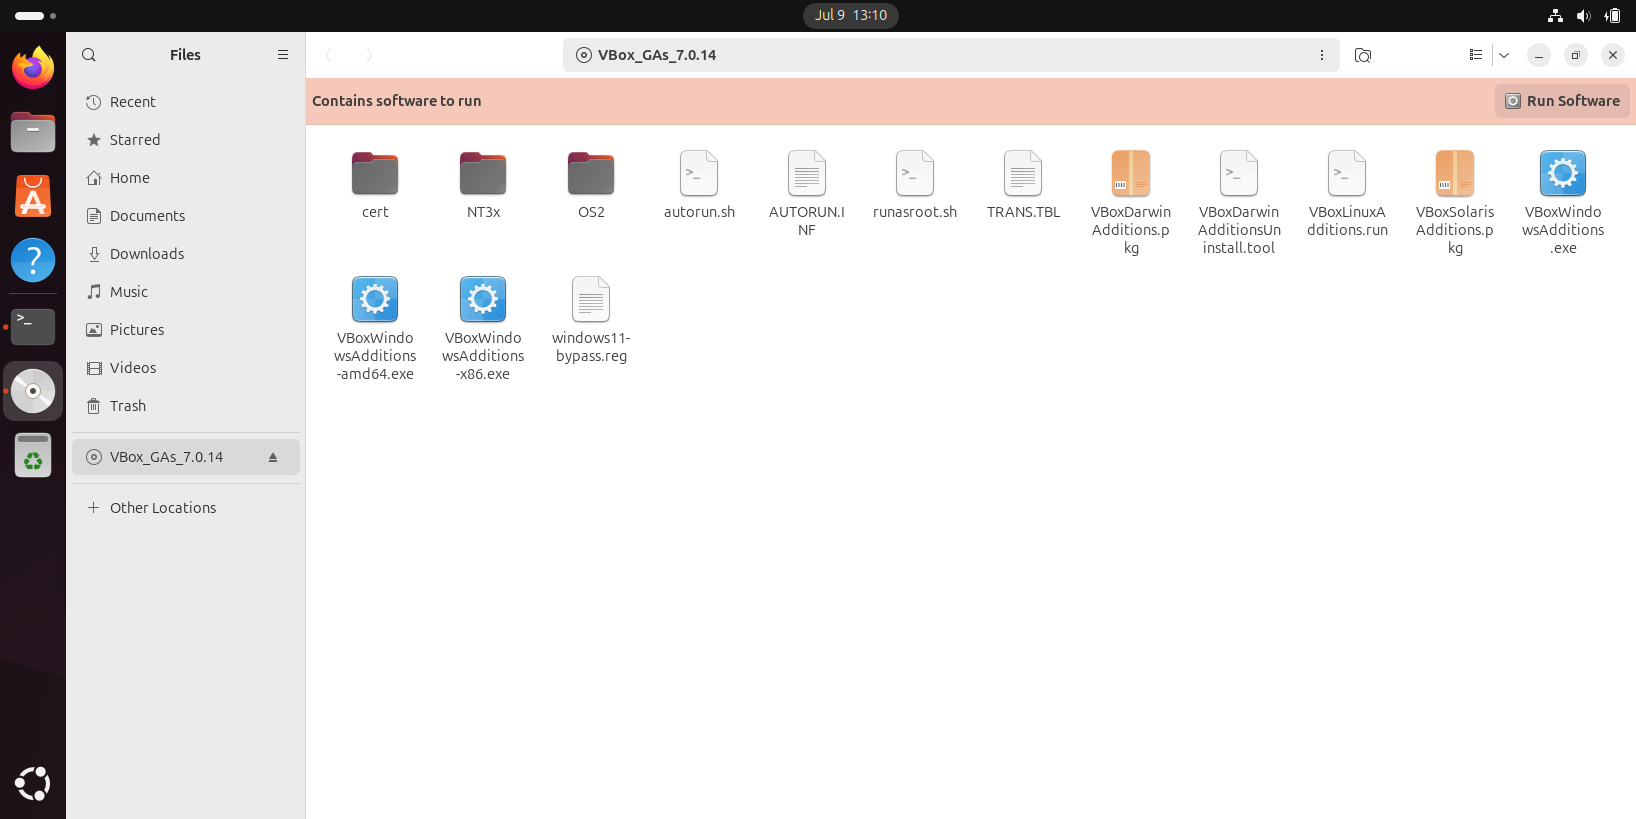This screenshot has height=819, width=1636.
Task: Open Documents in the sidebar
Action: (186, 216)
